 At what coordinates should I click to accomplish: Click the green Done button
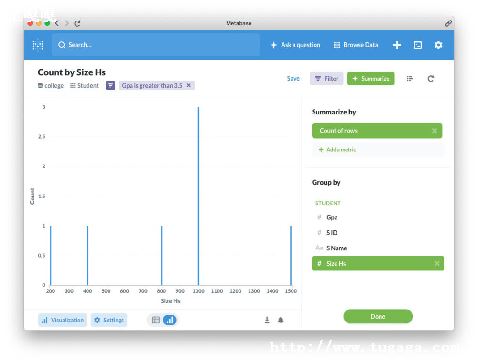tap(378, 316)
